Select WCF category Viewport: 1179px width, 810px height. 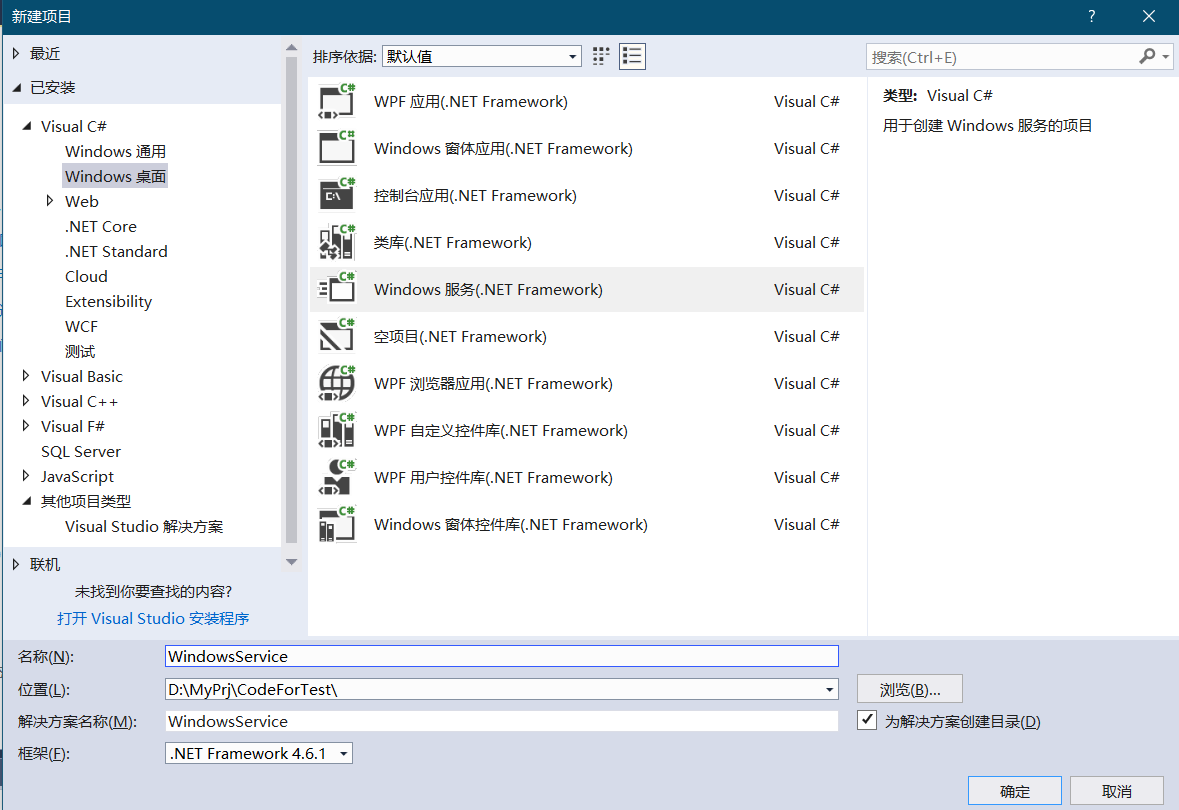81,326
